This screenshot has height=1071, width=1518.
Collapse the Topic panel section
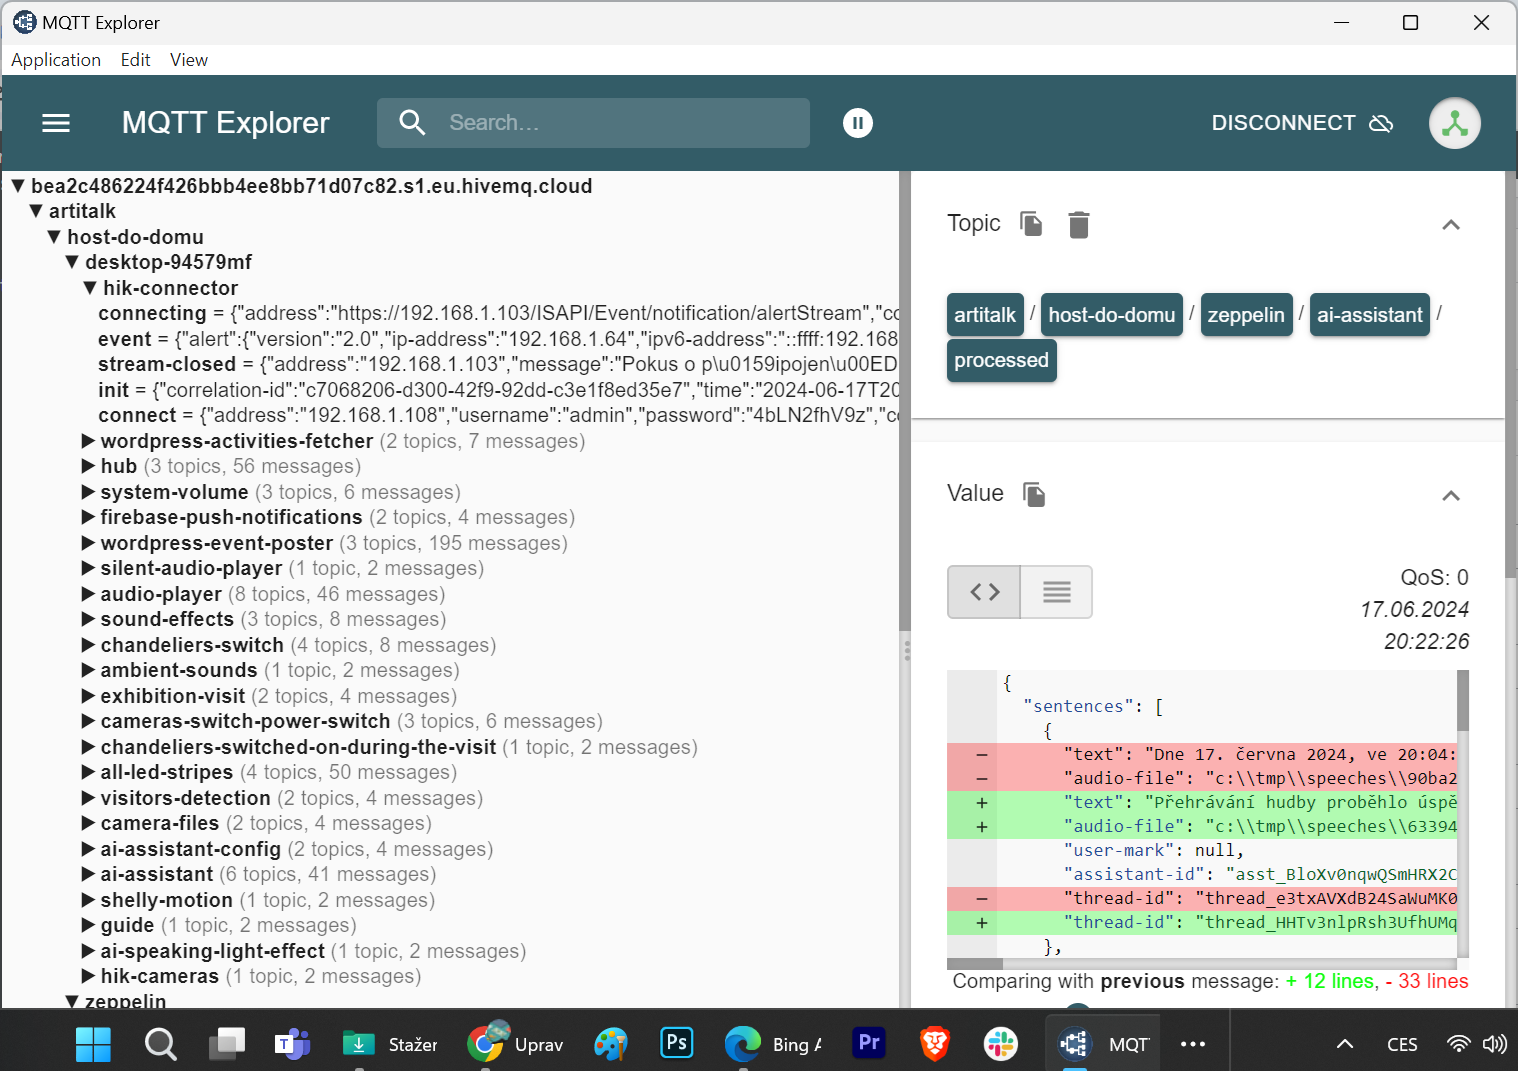[1451, 225]
